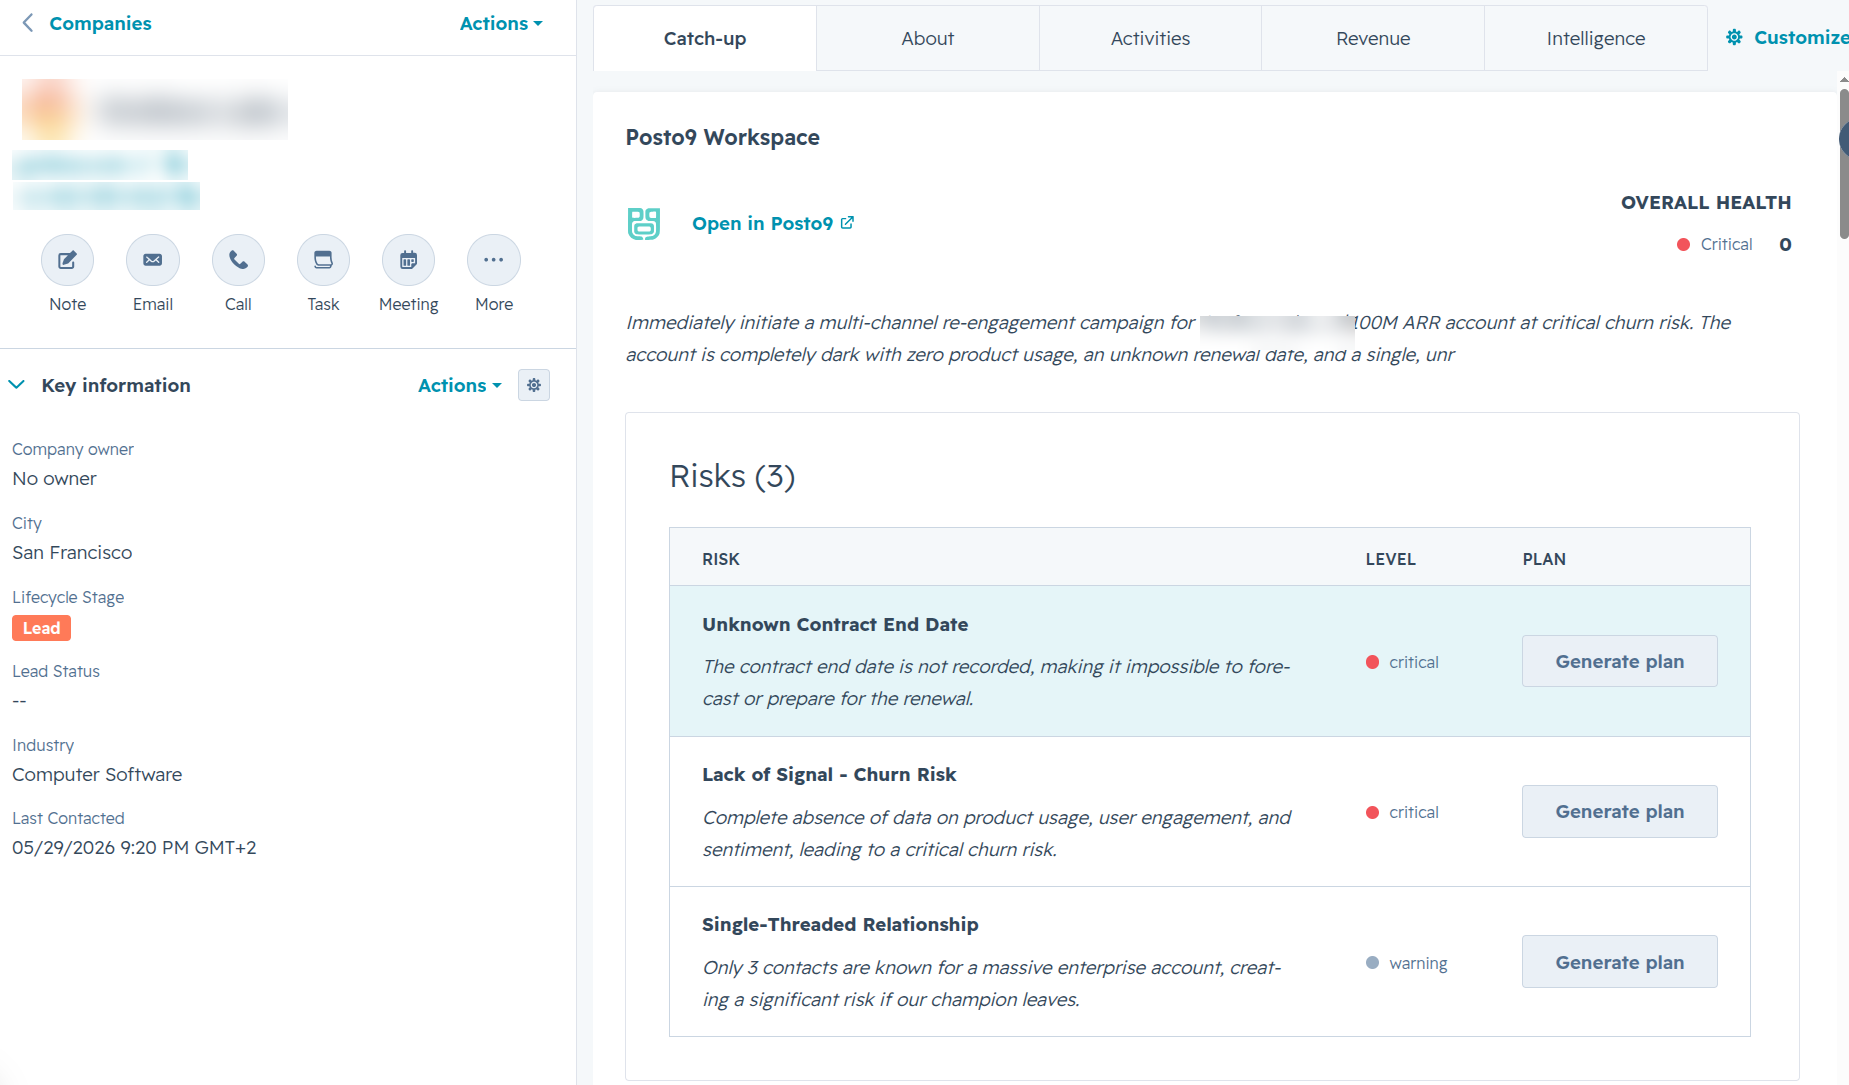Open in Posto9 external link
1849x1085 pixels.
click(x=773, y=223)
